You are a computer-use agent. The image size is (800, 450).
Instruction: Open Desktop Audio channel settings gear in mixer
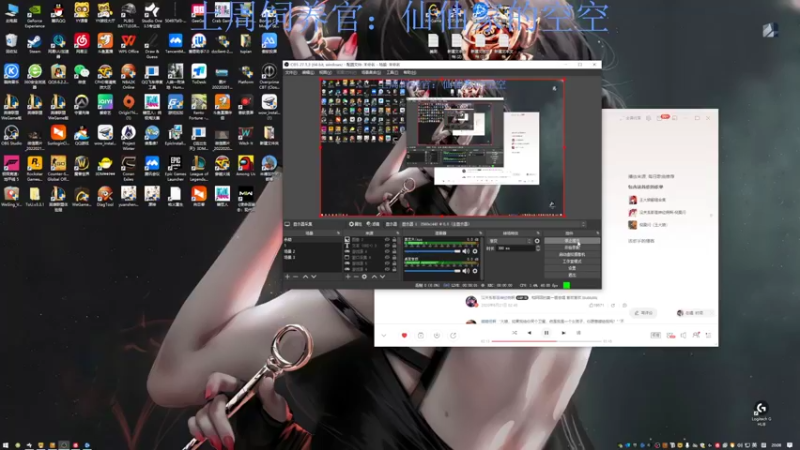coord(474,271)
